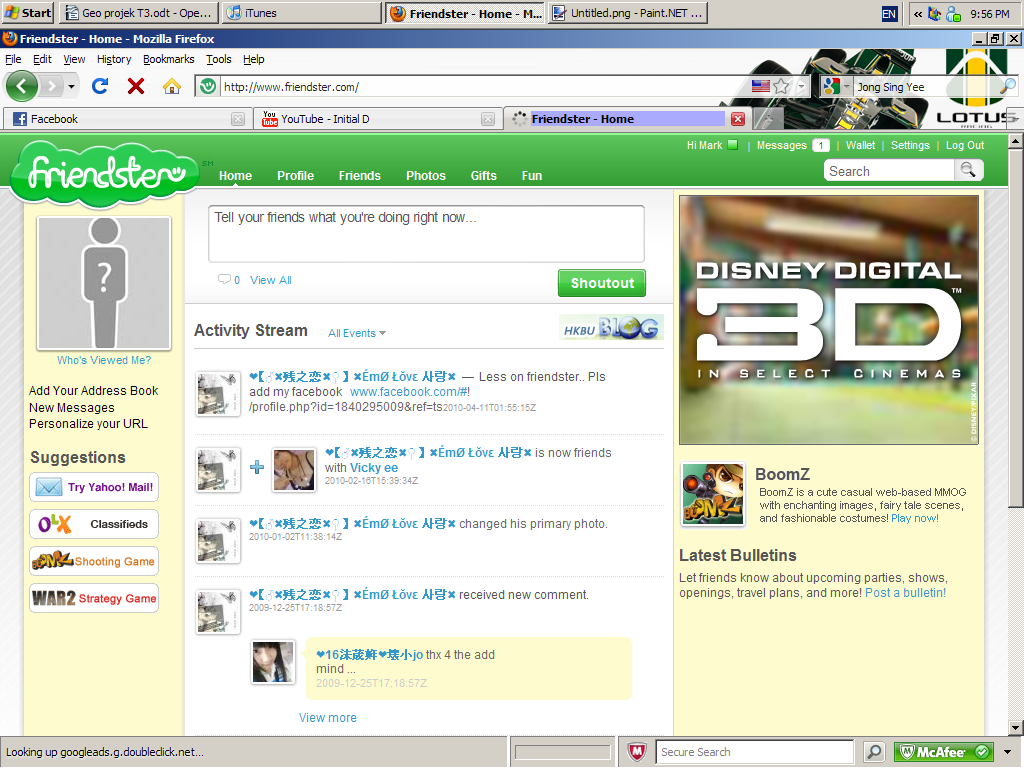1024x768 pixels.
Task: Open the All Events filter dropdown
Action: [357, 333]
